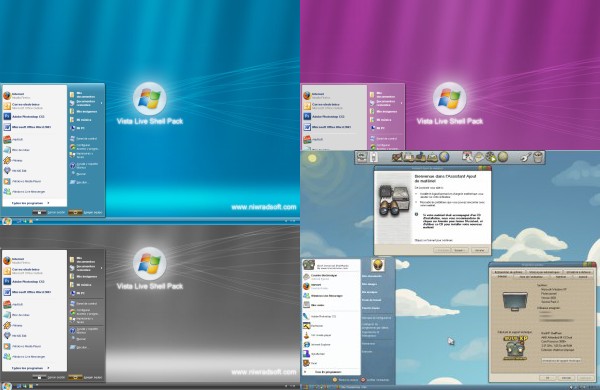
Task: Click the user avatar picture in the cartoon start menu
Action: pyautogui.click(x=378, y=265)
